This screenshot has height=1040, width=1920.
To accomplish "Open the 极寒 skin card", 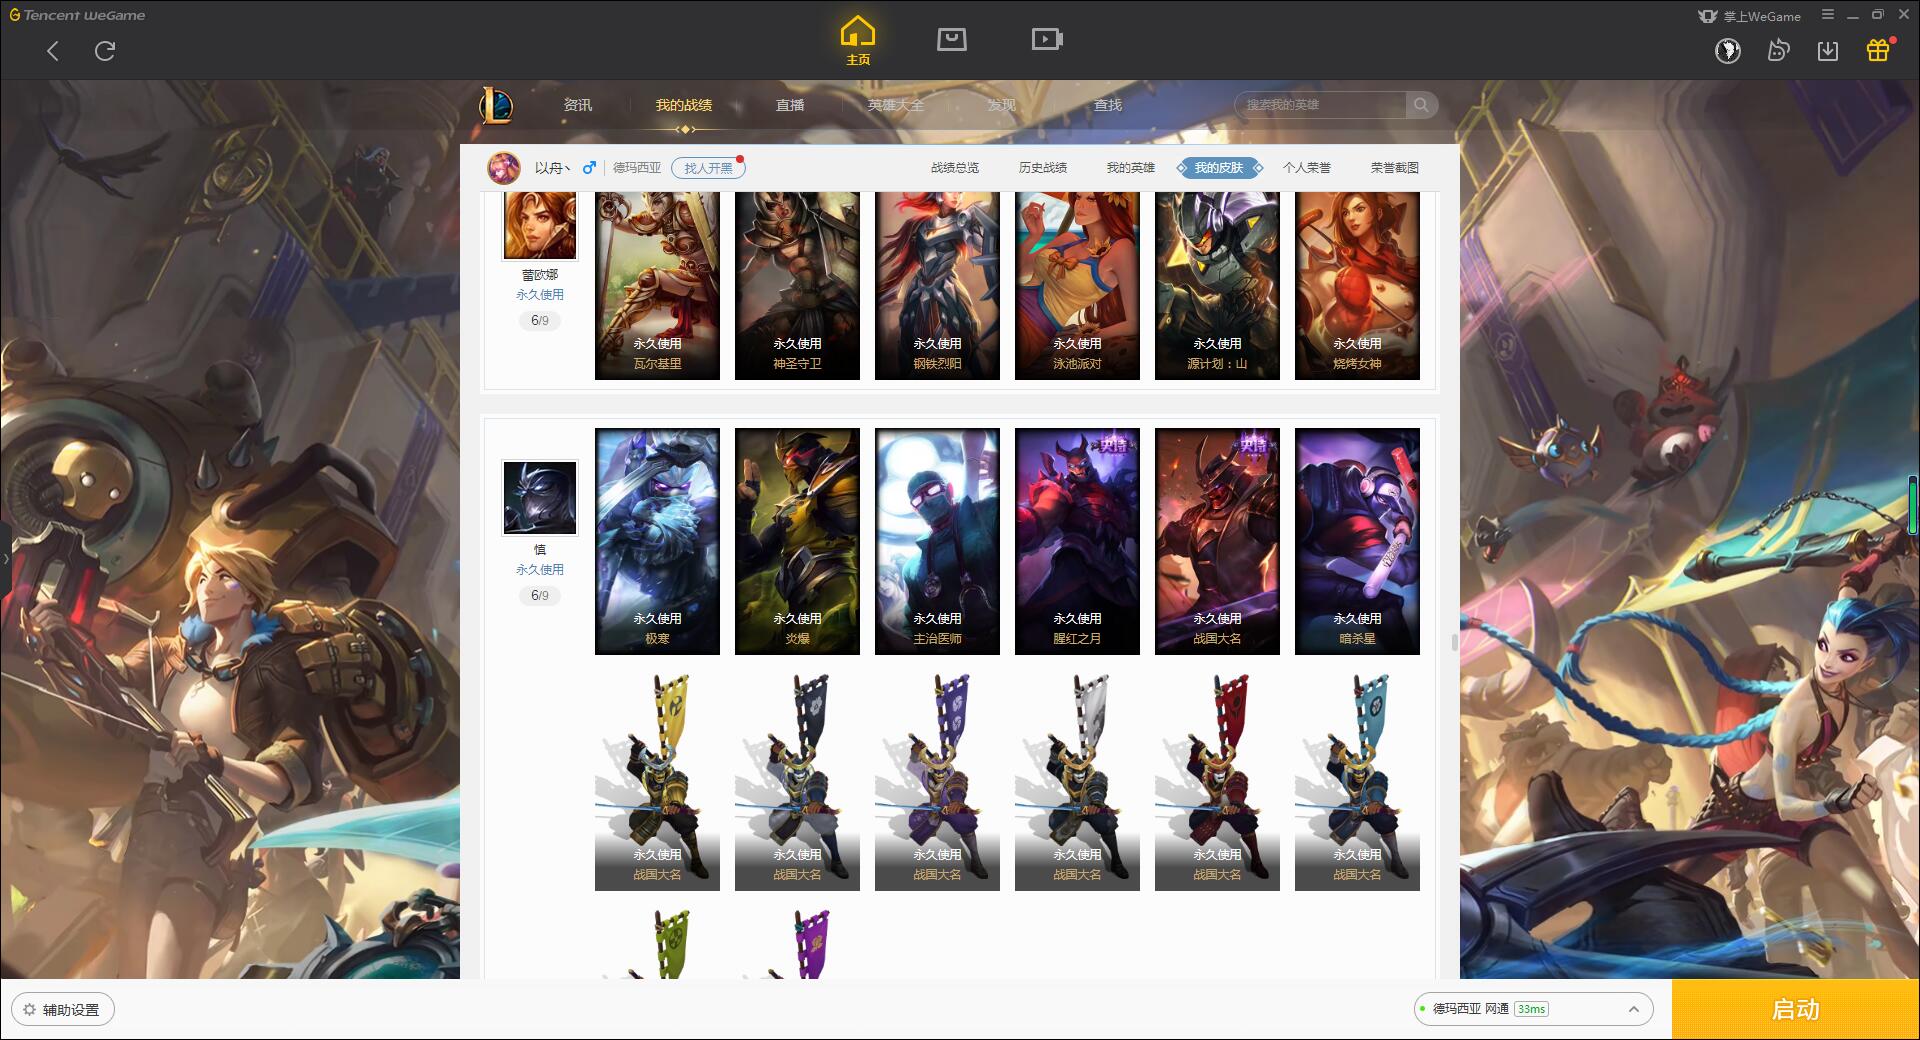I will [657, 542].
